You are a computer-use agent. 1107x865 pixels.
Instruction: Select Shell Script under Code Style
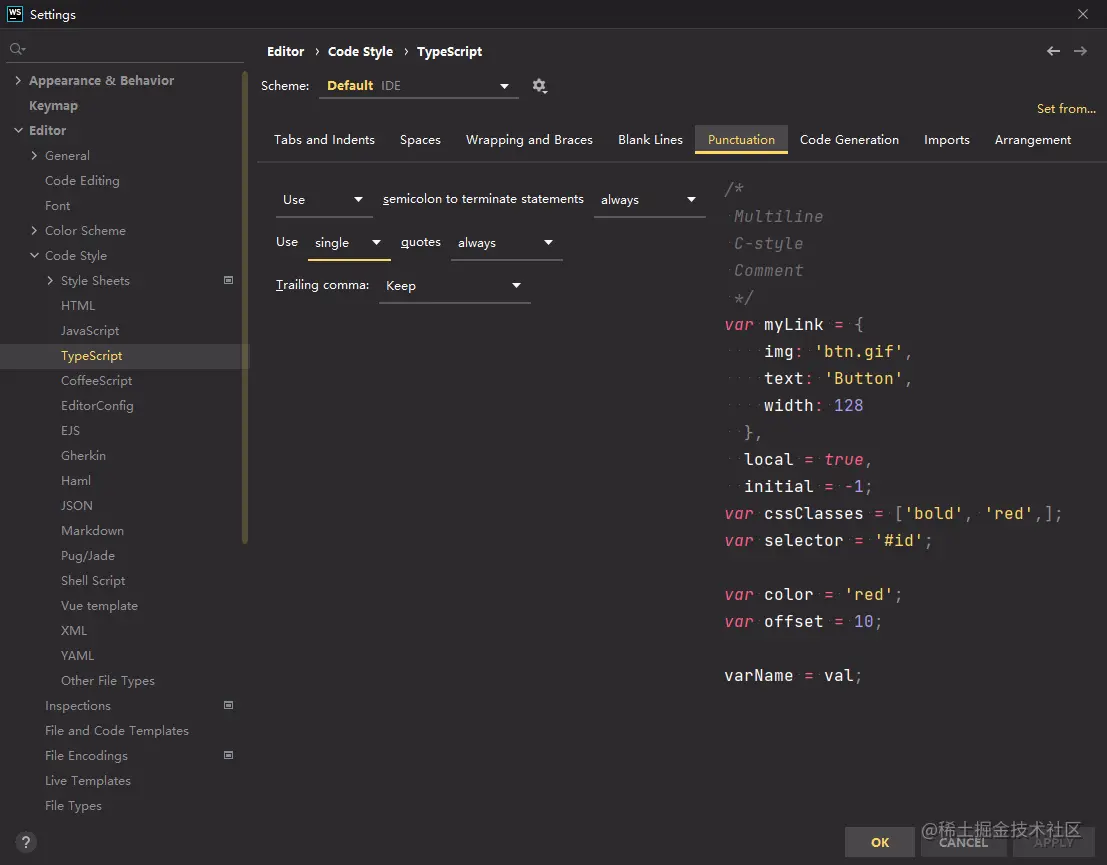click(92, 580)
